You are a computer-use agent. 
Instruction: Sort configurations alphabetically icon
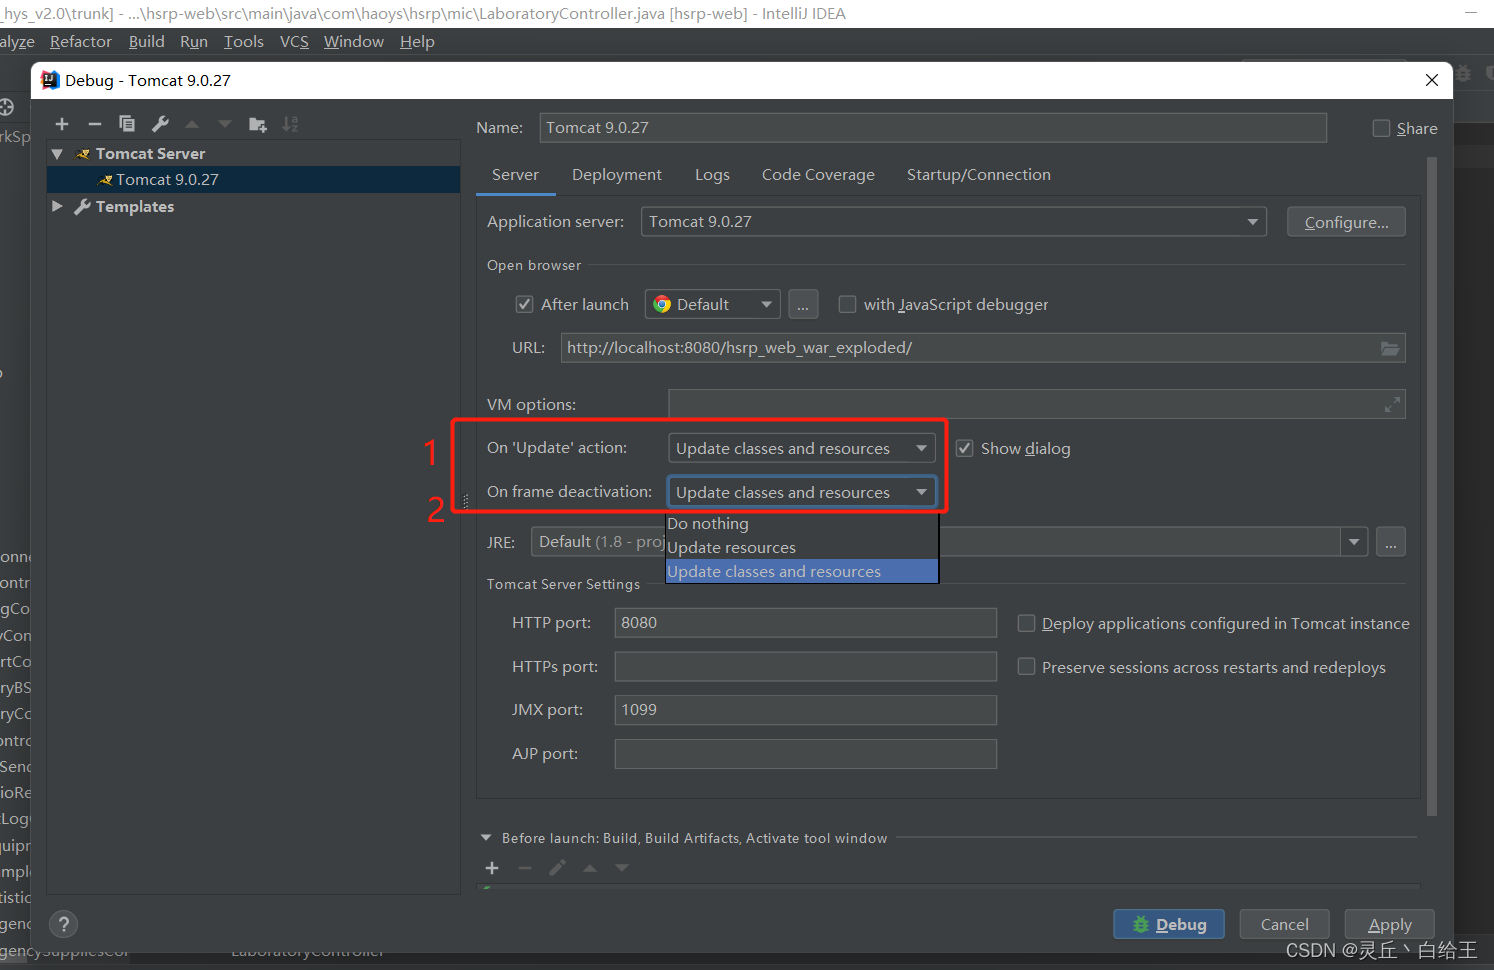[x=290, y=124]
